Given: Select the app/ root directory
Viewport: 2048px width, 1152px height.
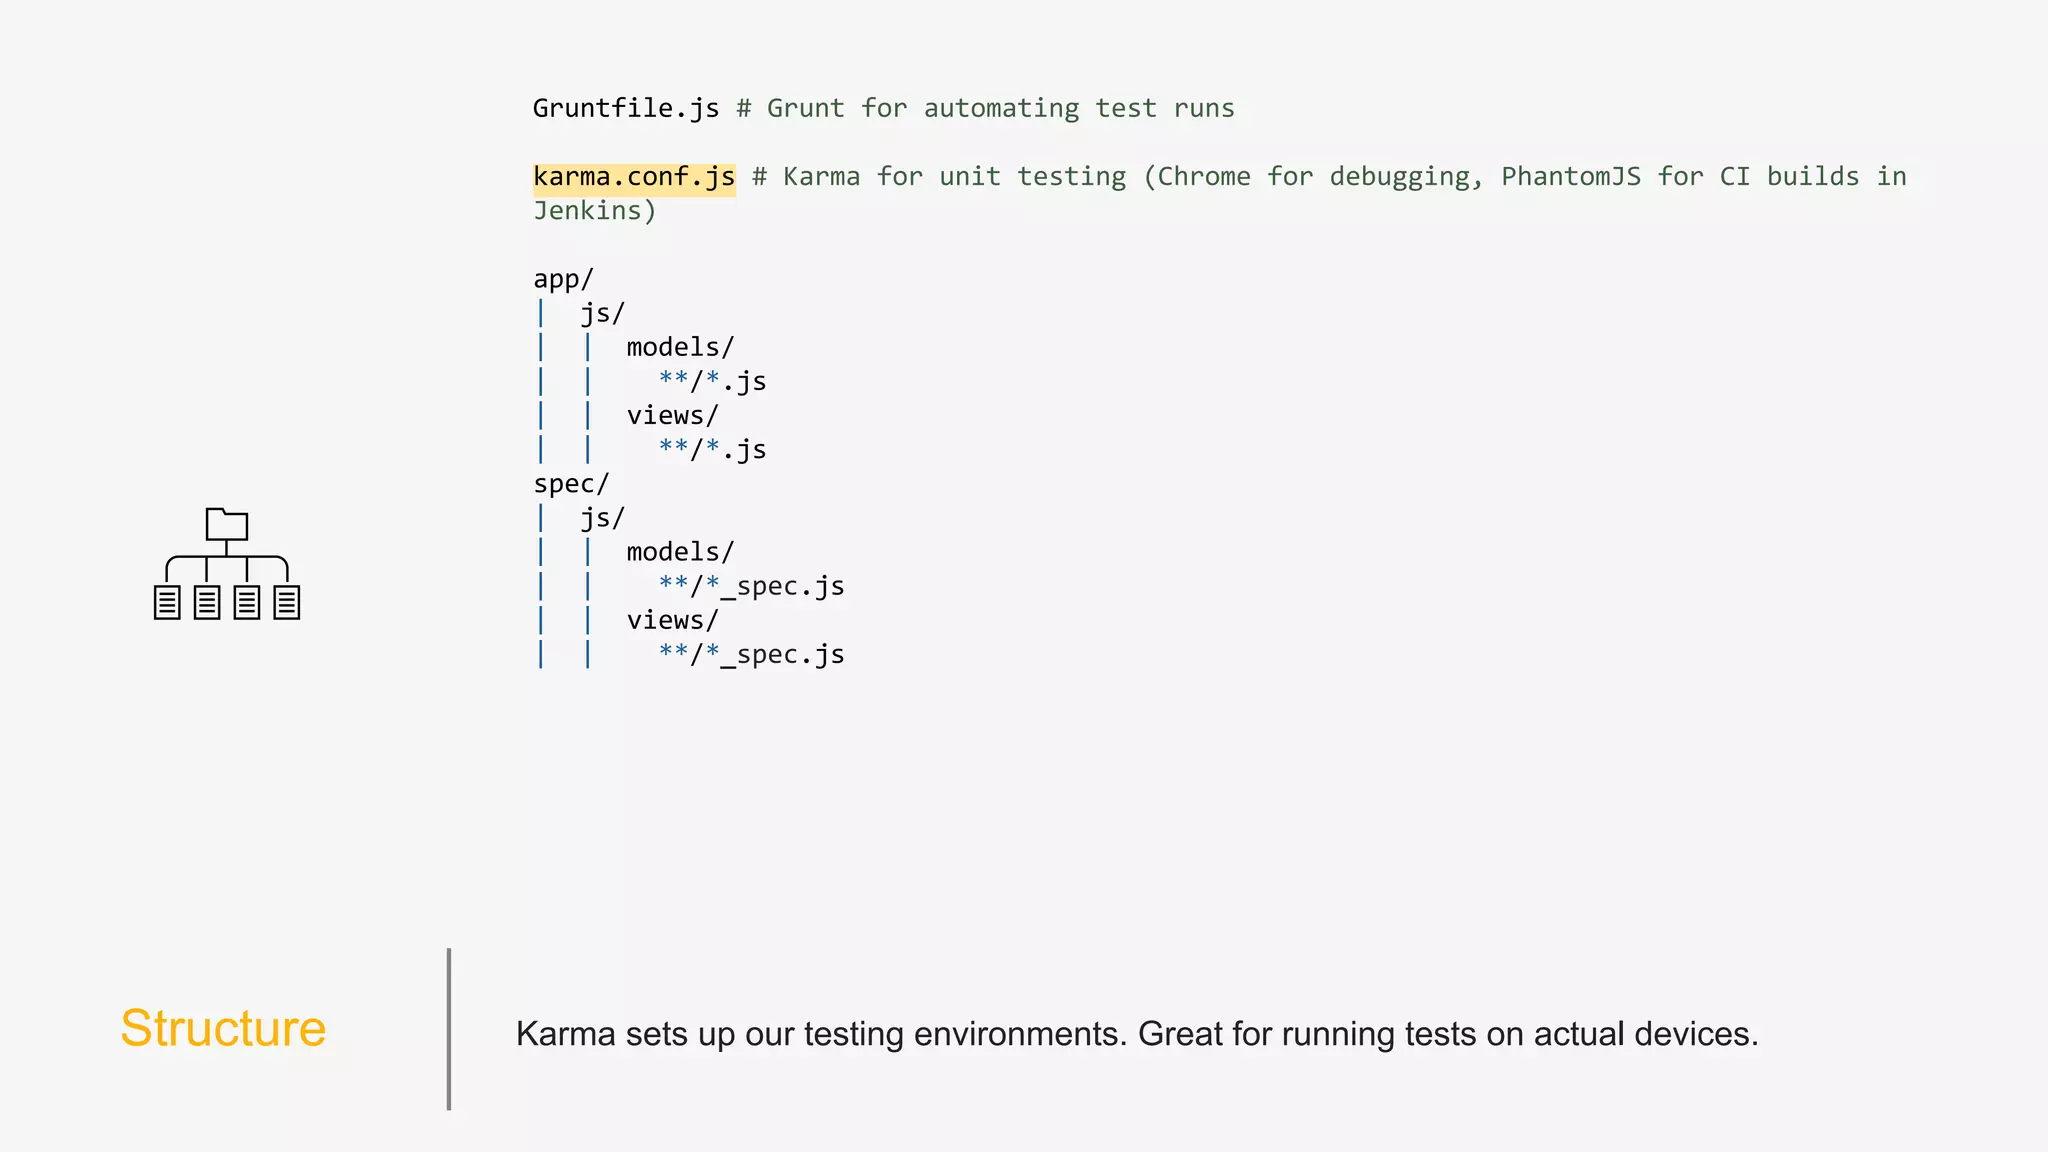Looking at the screenshot, I should 563,279.
